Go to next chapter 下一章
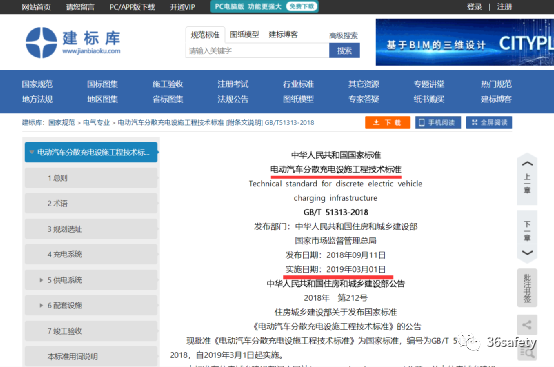Viewport: 554px width, 367px height. point(527,237)
